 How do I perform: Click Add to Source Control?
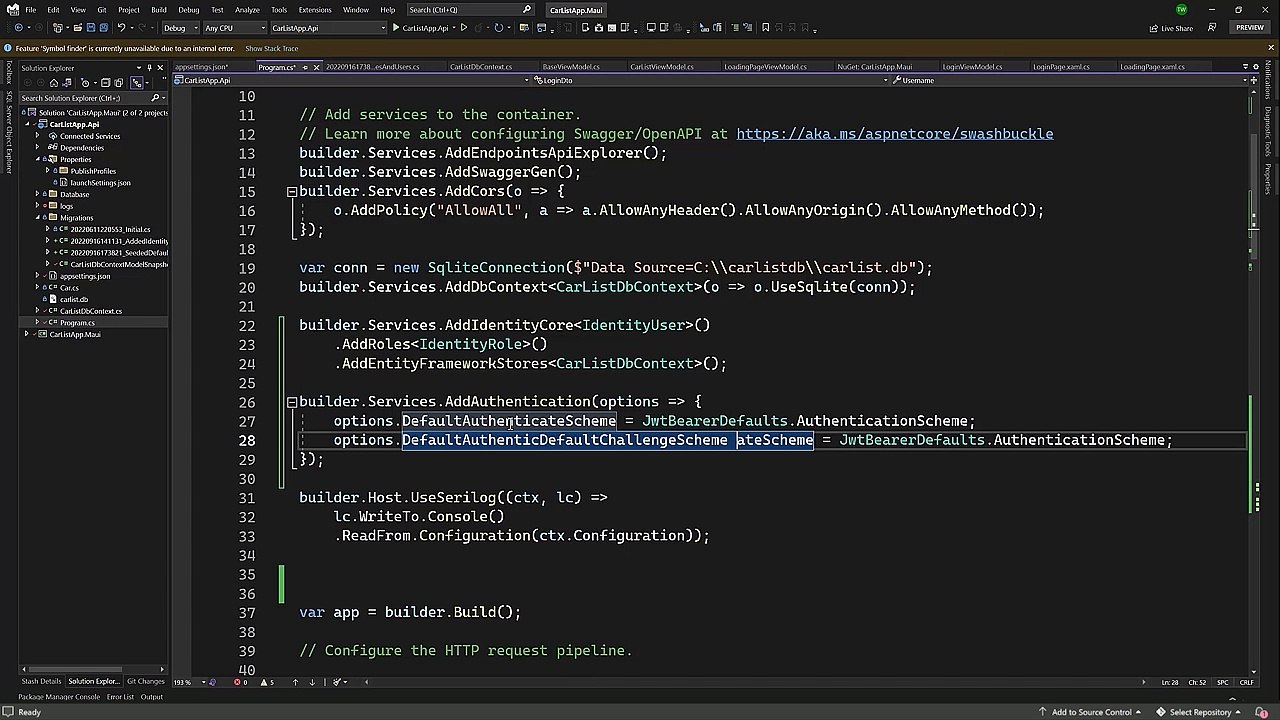(x=1091, y=712)
